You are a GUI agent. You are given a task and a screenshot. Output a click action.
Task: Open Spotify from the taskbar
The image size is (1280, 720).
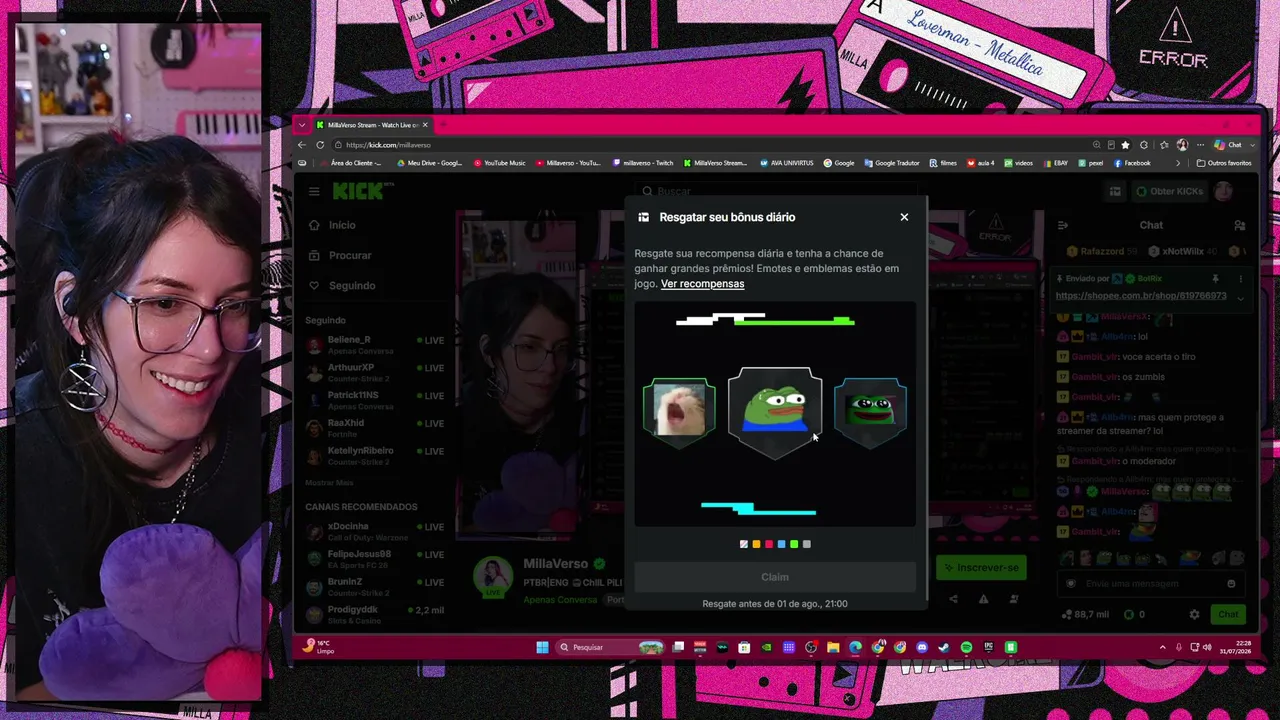click(x=966, y=647)
